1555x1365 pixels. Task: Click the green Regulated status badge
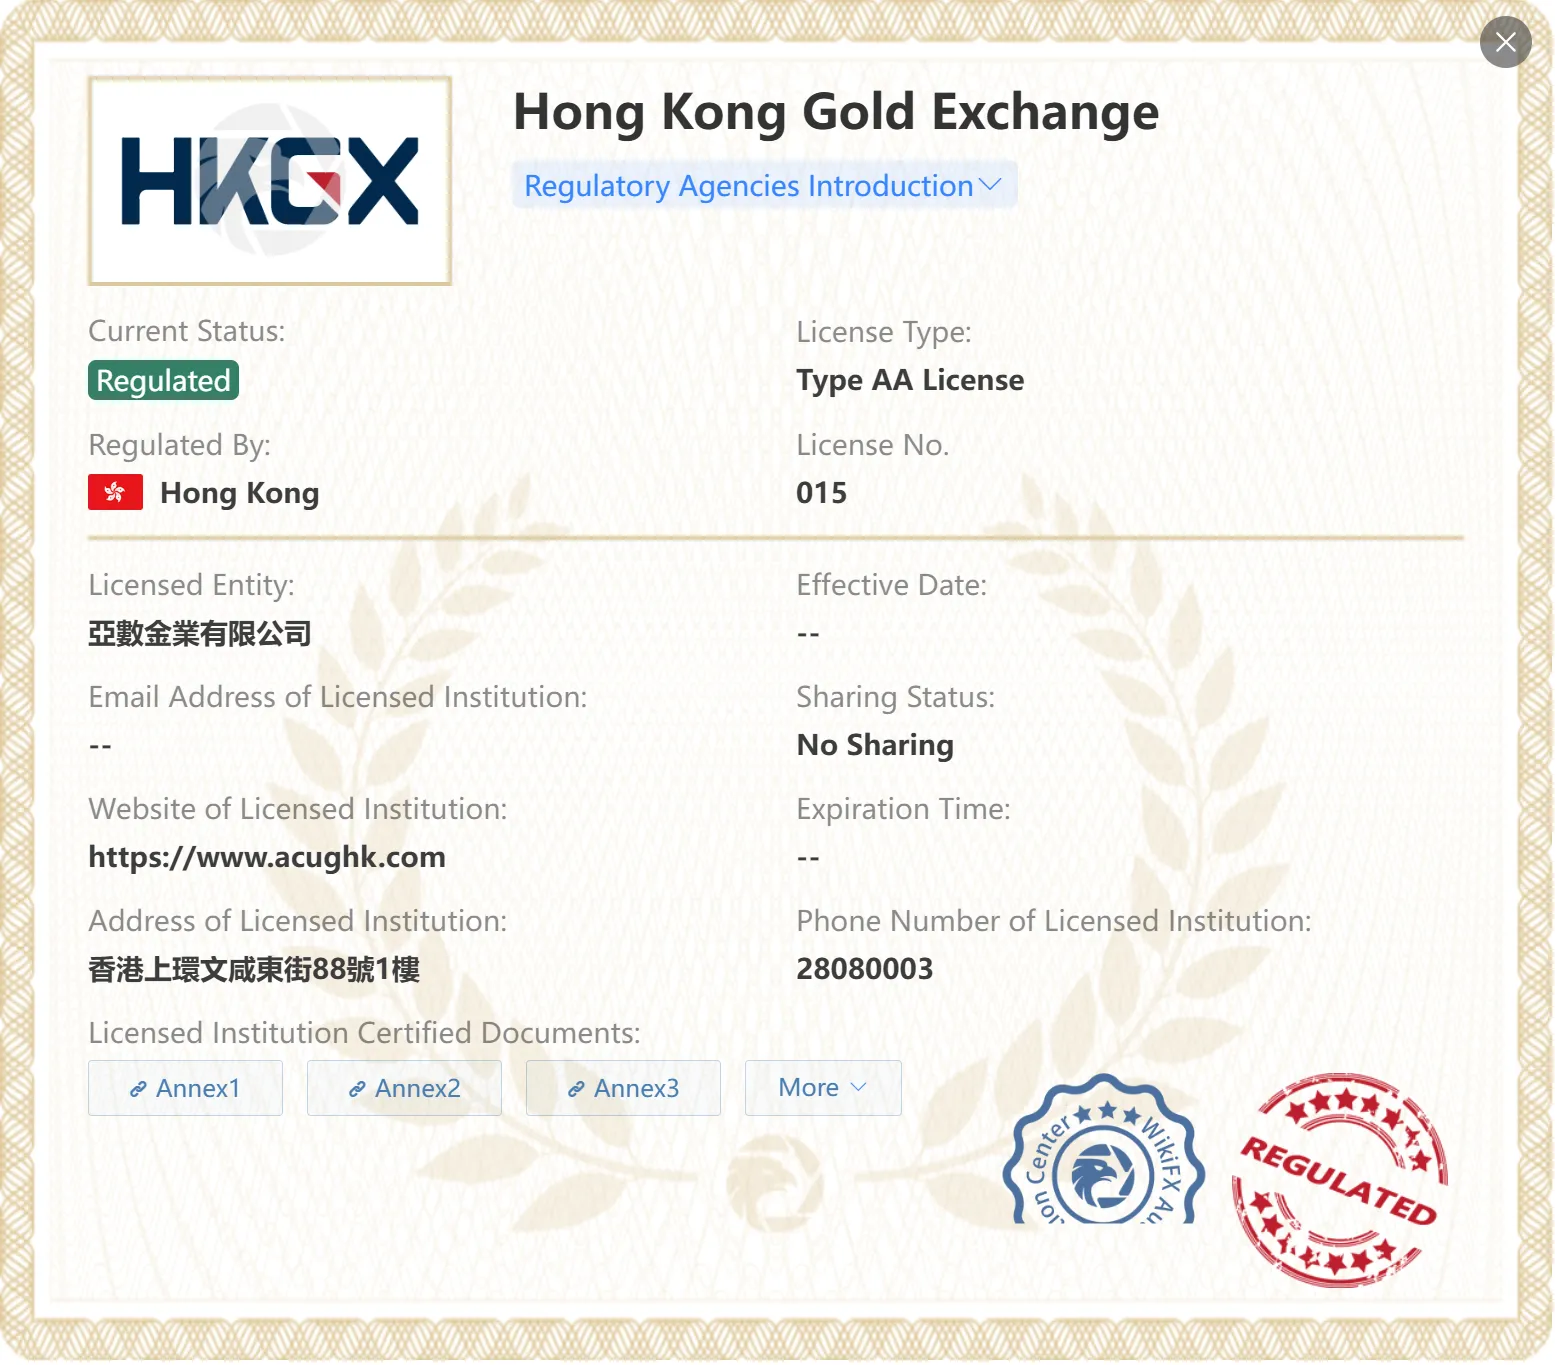click(x=163, y=380)
